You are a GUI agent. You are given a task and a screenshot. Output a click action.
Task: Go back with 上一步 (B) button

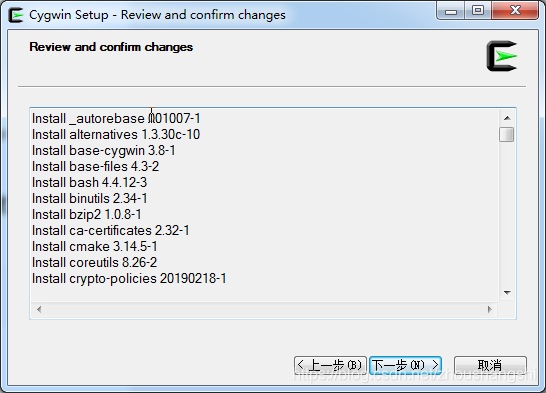point(330,365)
